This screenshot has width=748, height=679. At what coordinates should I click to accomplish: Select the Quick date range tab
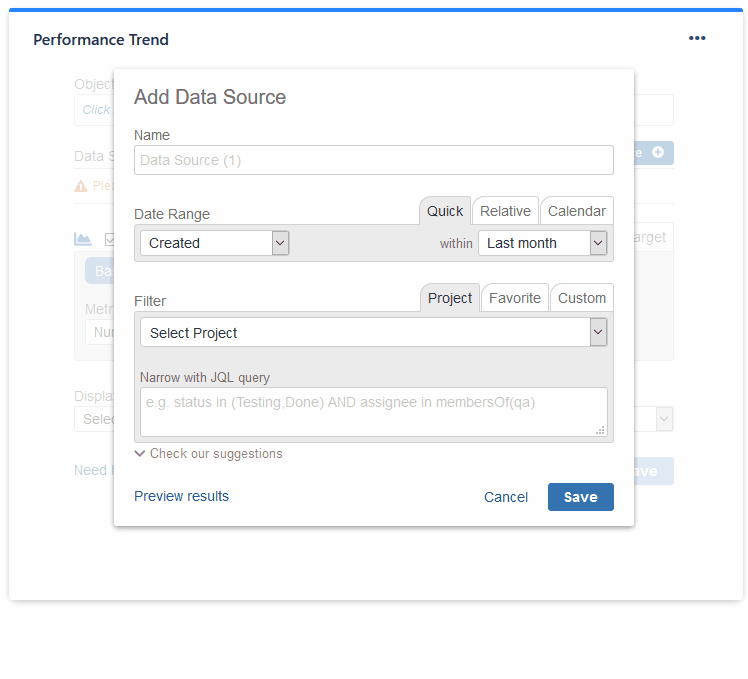(445, 211)
